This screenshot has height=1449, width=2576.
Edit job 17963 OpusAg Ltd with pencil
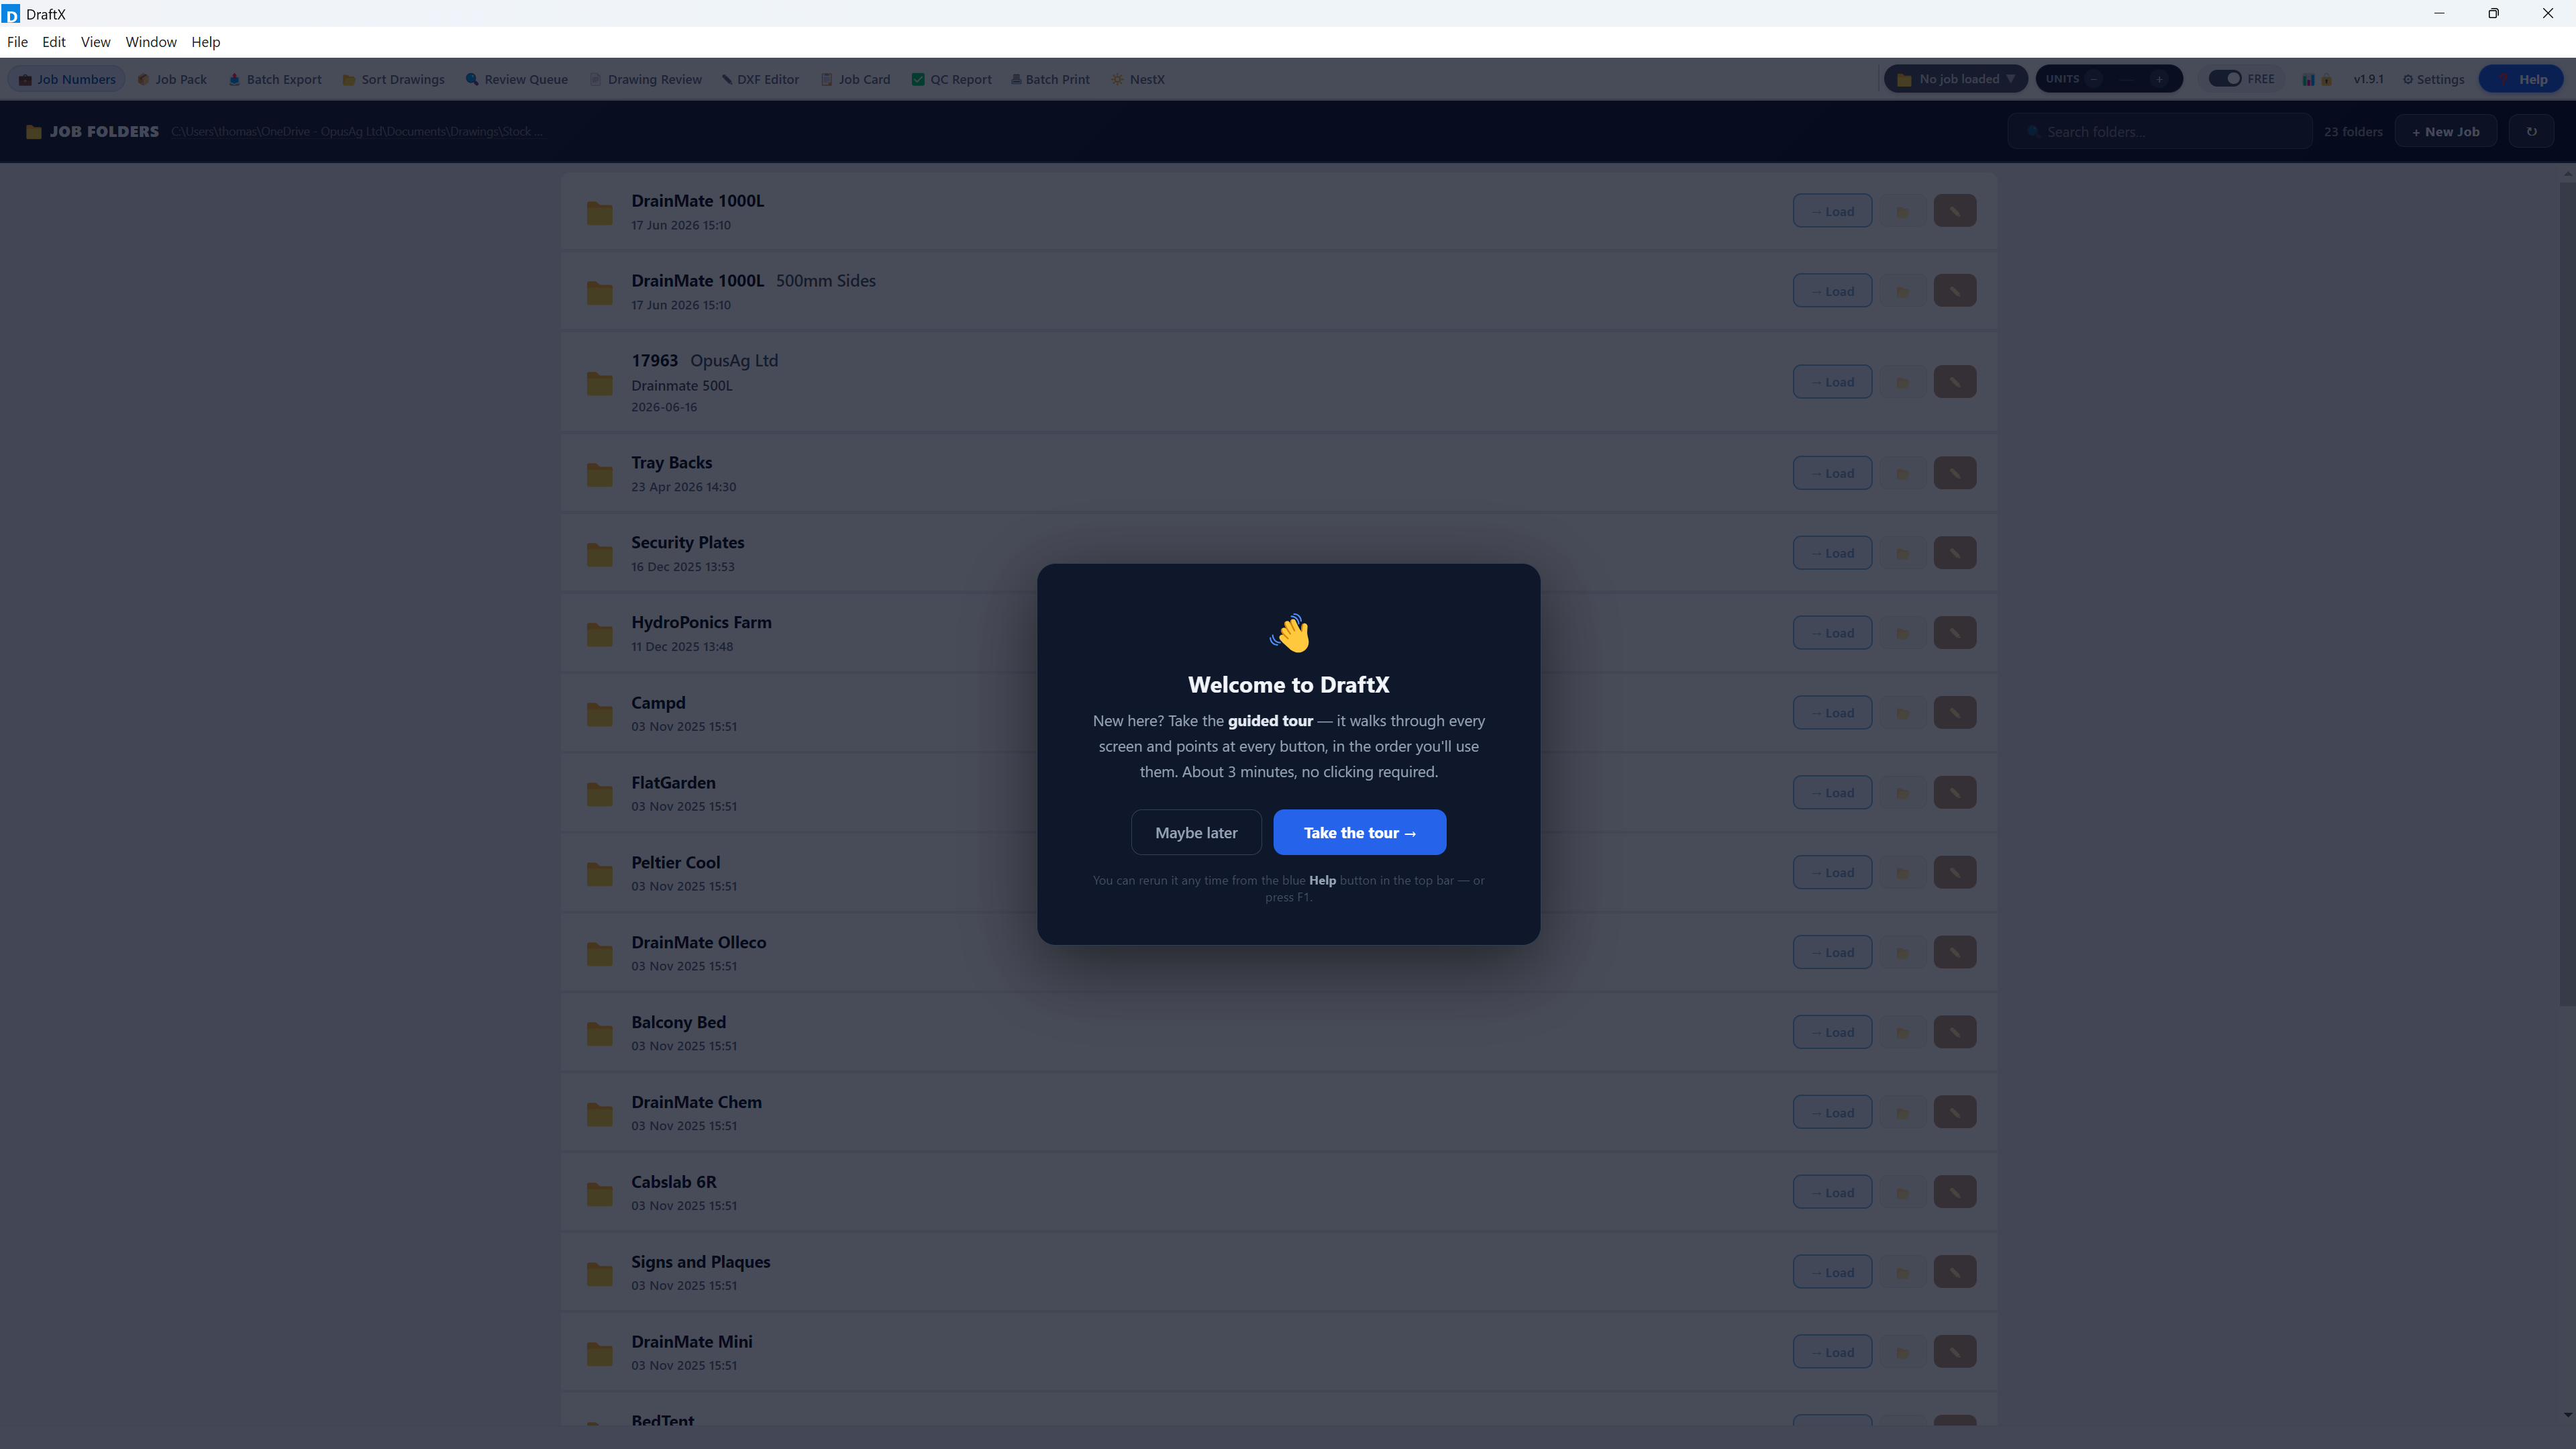[x=1955, y=382]
